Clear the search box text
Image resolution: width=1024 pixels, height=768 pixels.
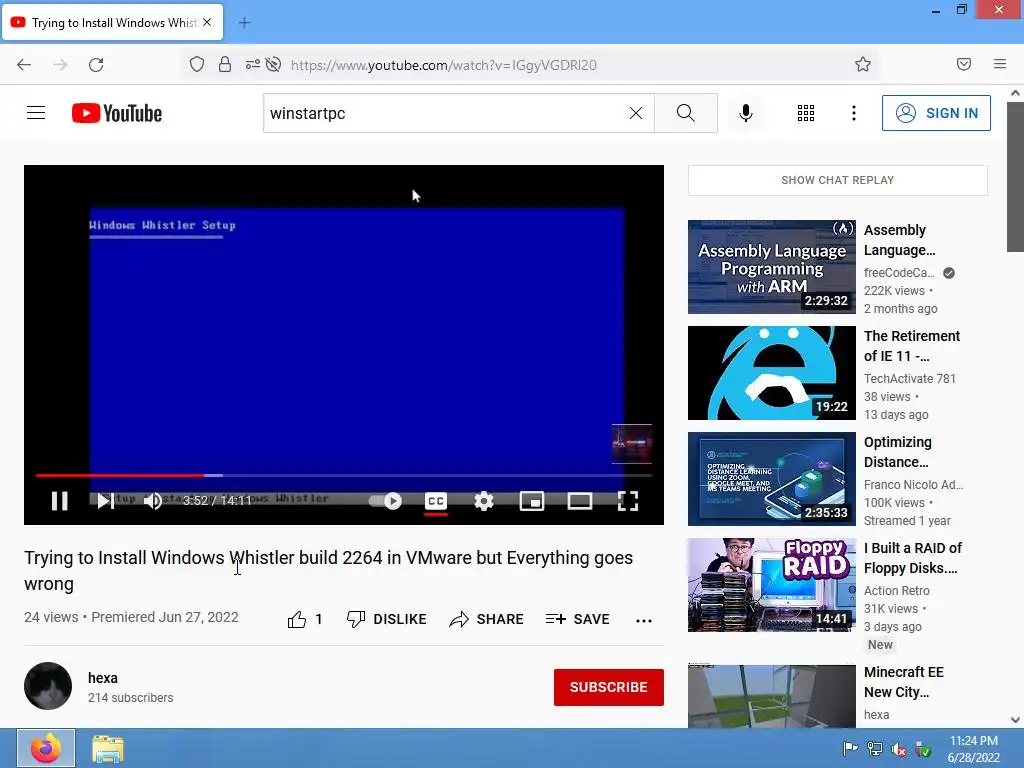coord(635,113)
